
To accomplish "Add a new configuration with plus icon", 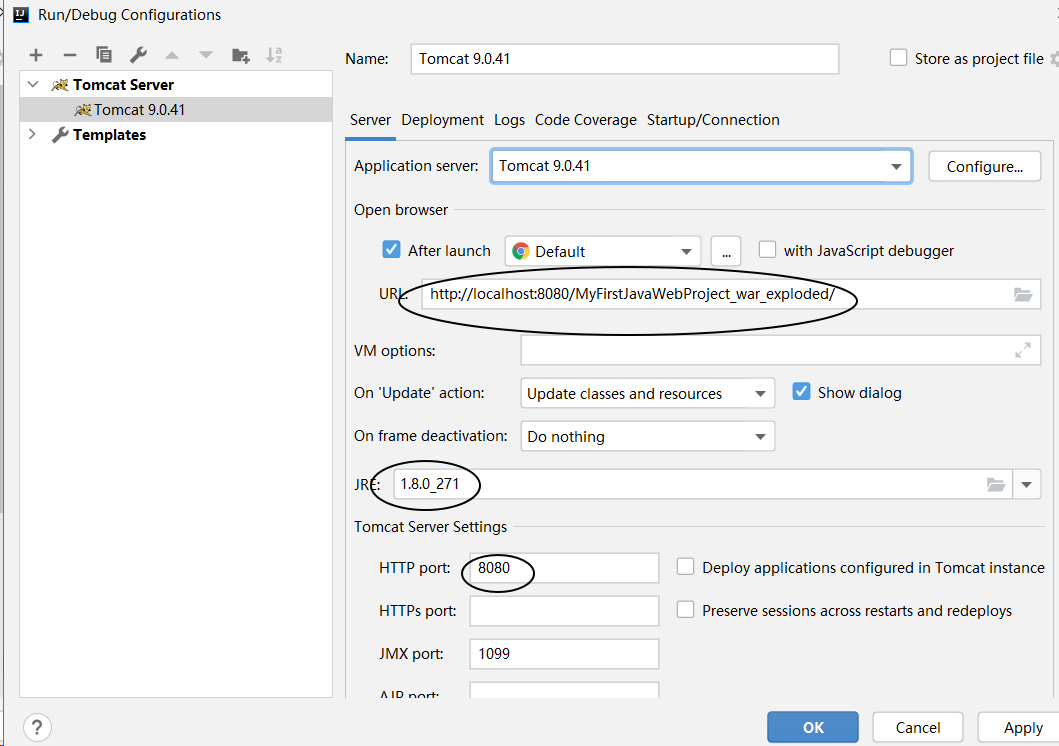I will (x=36, y=55).
